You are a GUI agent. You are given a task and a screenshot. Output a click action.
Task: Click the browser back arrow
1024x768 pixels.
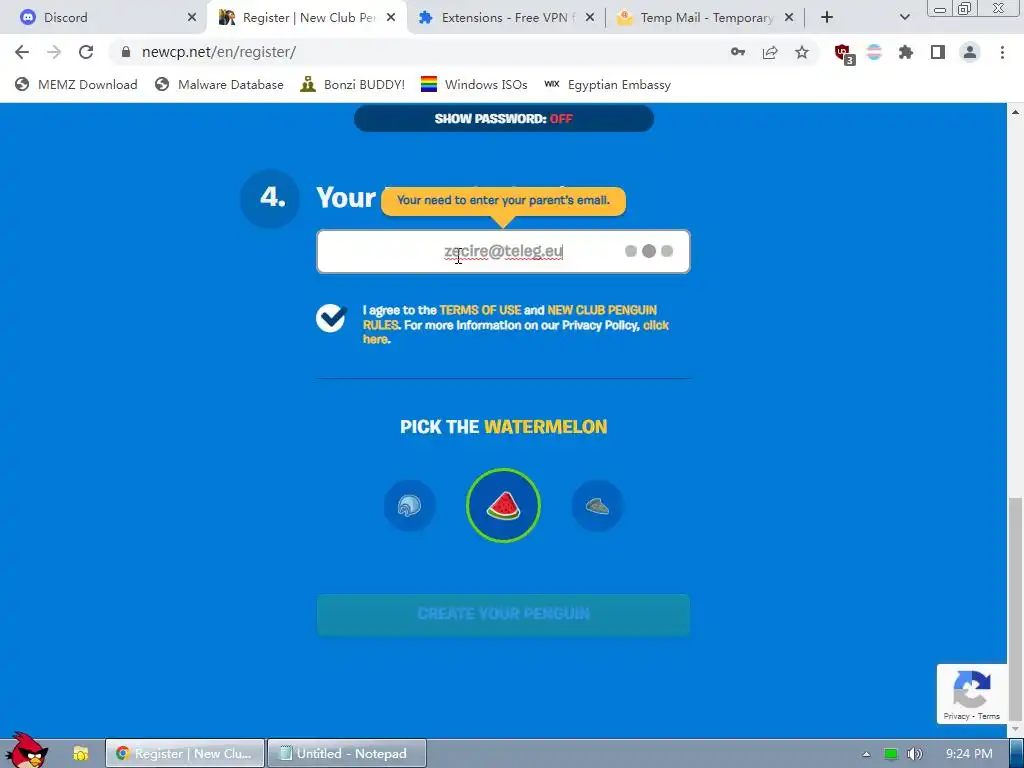[22, 52]
